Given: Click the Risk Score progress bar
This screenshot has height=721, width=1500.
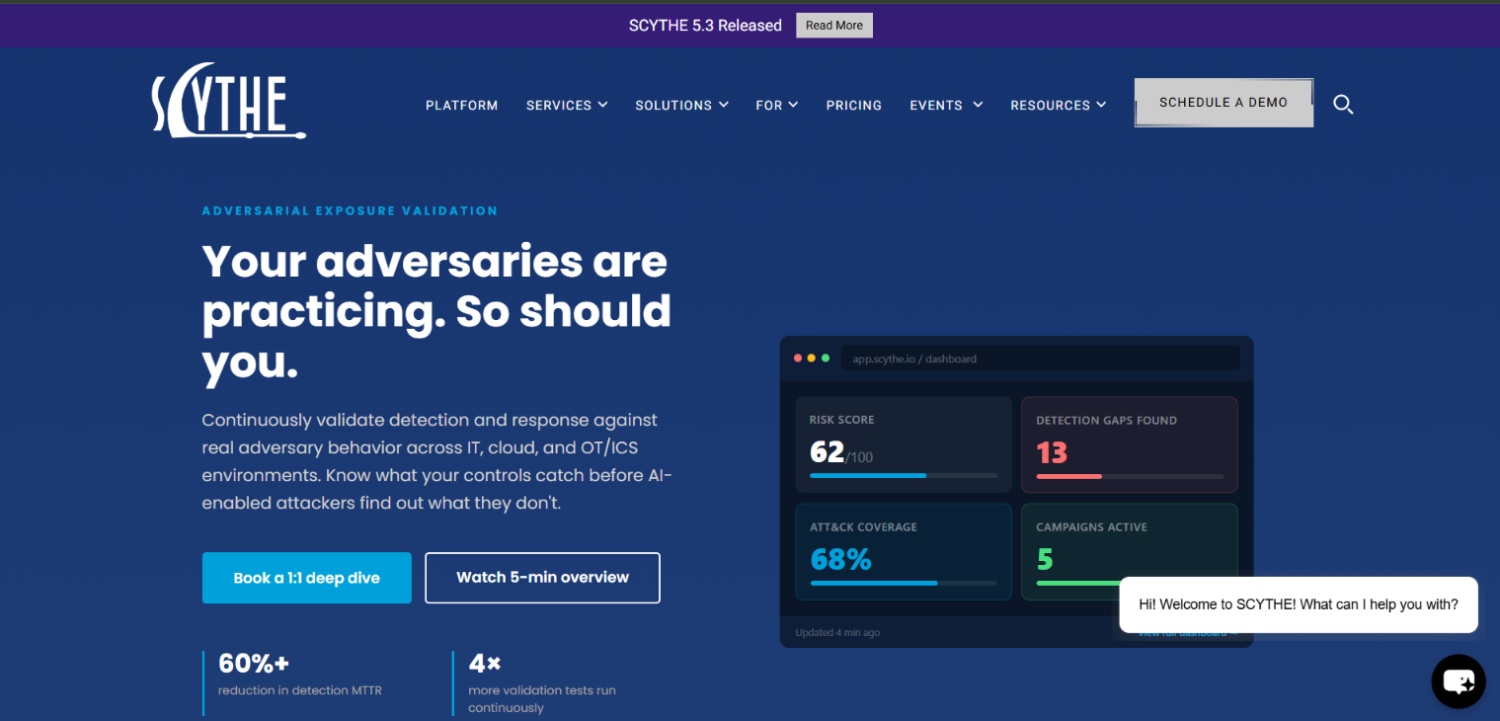Looking at the screenshot, I should coord(904,476).
